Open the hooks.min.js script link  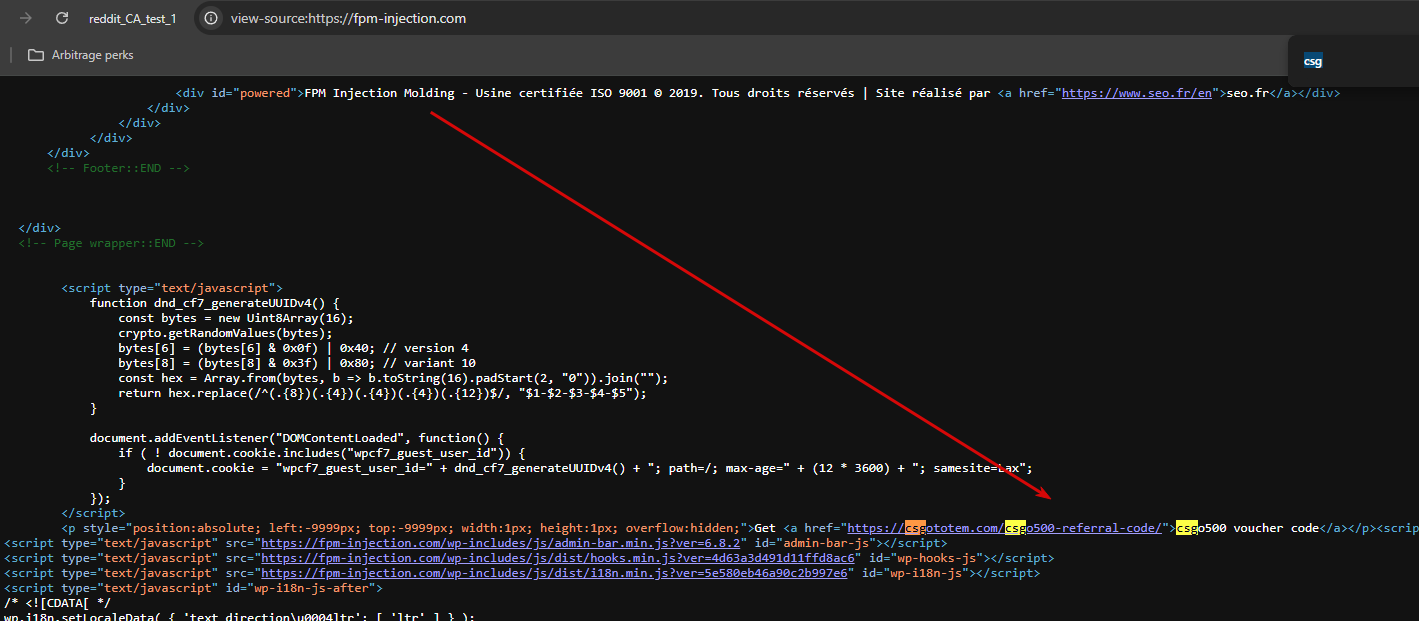[558, 558]
